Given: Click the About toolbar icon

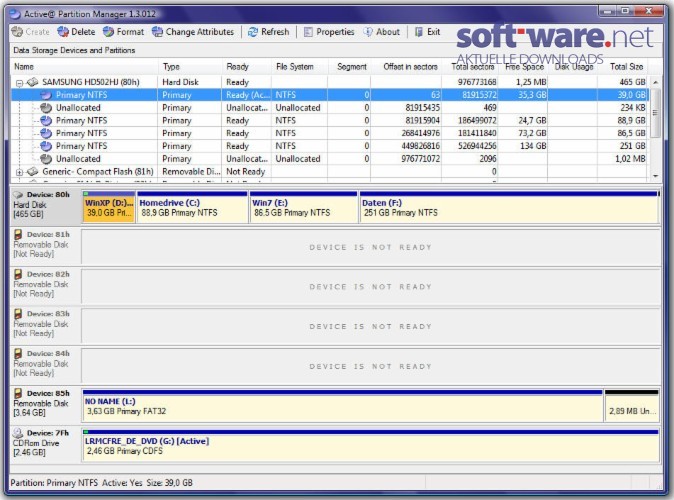Looking at the screenshot, I should point(368,32).
